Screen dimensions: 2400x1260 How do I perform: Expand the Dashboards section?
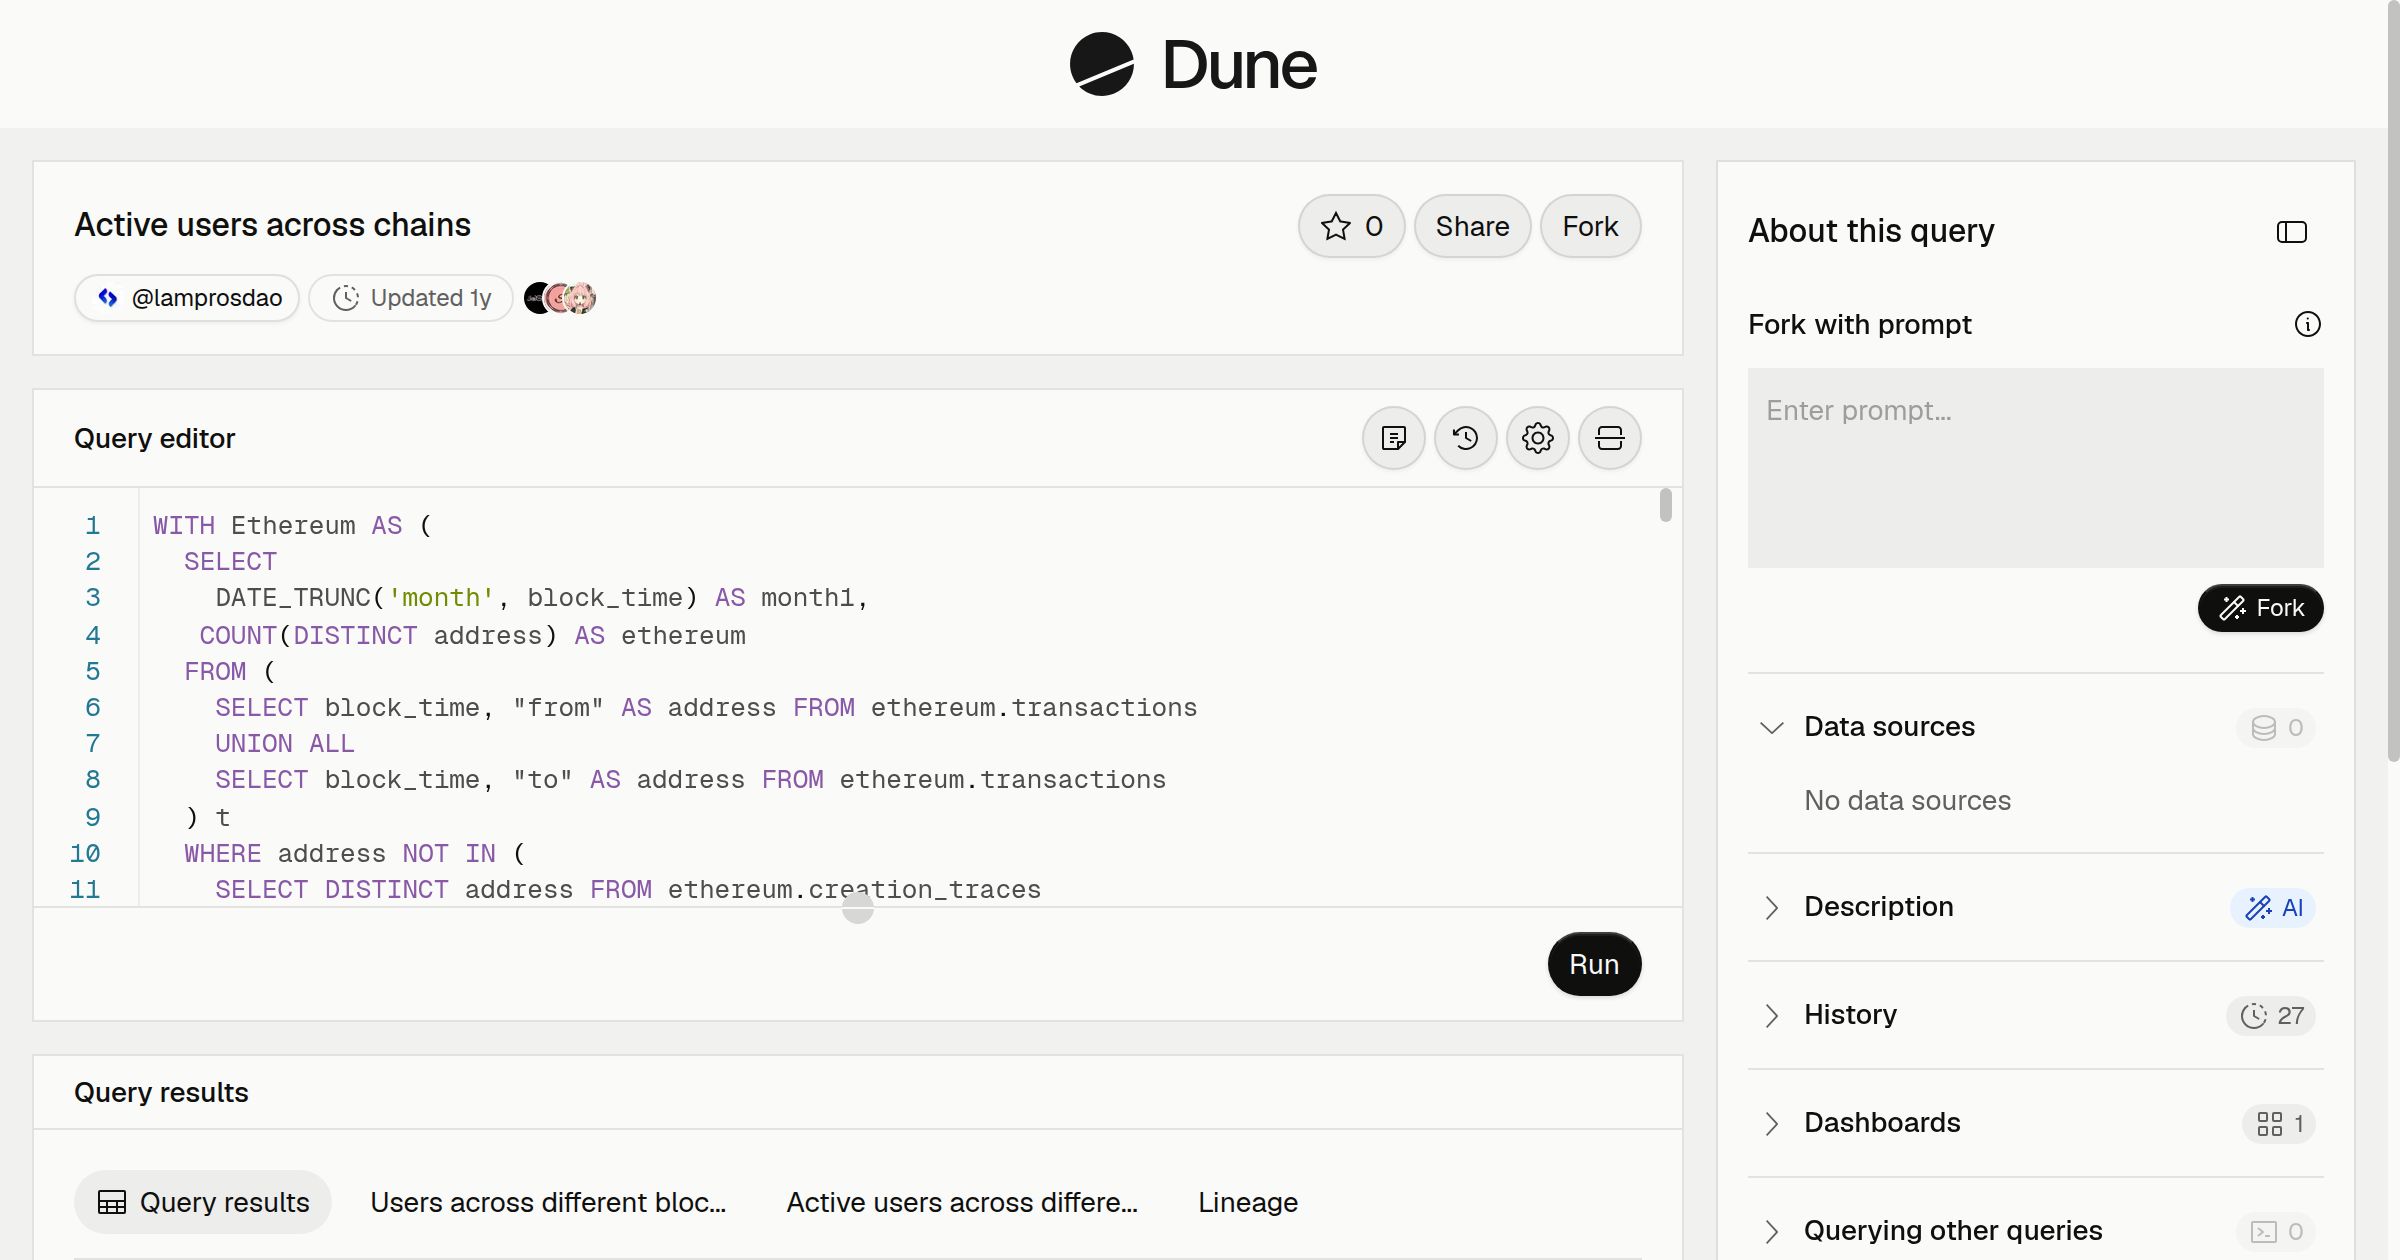tap(1772, 1123)
